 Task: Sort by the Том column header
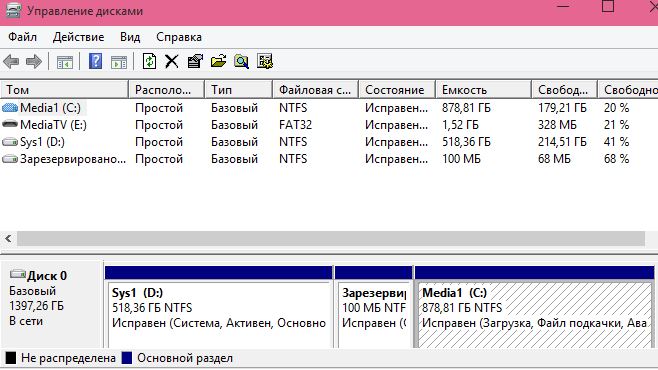point(64,90)
